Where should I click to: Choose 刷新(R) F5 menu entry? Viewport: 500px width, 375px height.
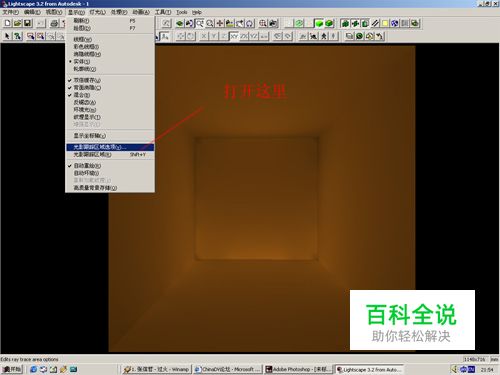[110, 21]
